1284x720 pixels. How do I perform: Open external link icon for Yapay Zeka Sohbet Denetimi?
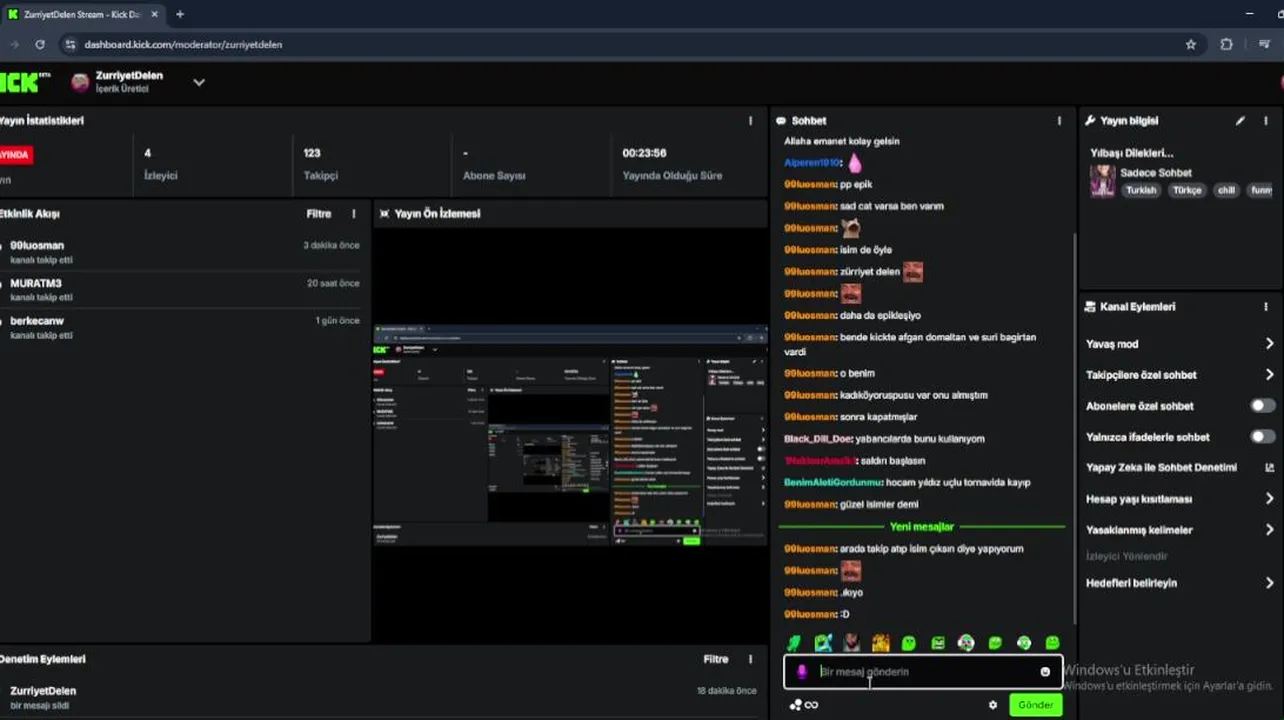[x=1269, y=468]
